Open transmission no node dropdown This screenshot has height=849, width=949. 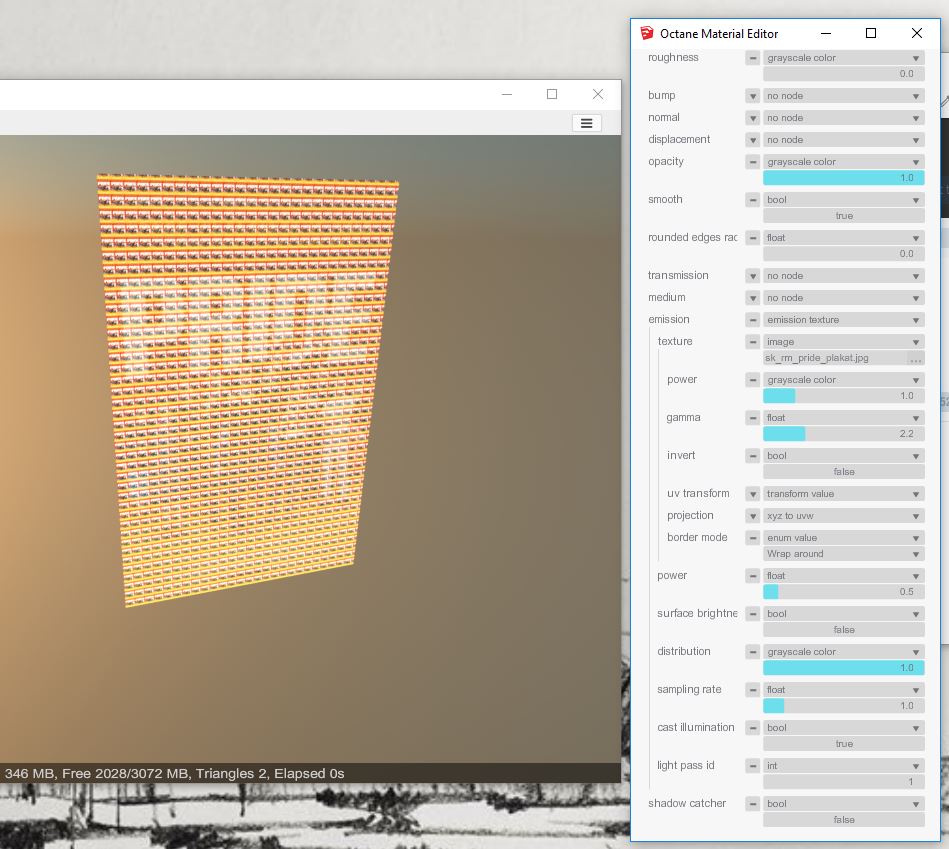coord(844,276)
